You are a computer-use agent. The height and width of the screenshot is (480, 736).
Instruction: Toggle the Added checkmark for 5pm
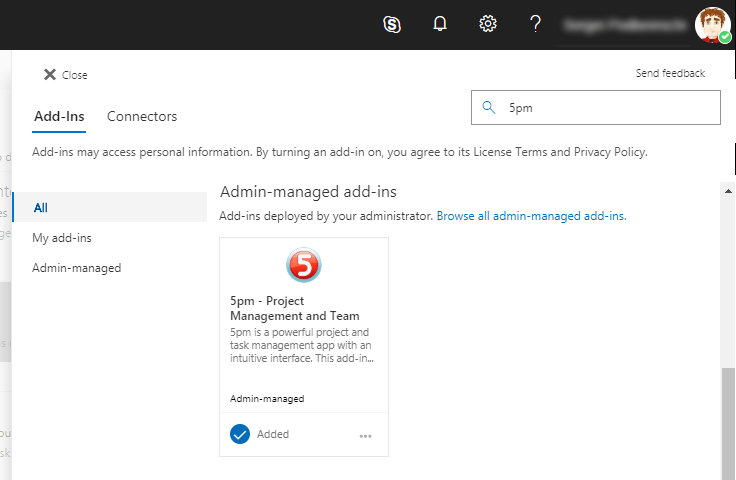point(240,434)
